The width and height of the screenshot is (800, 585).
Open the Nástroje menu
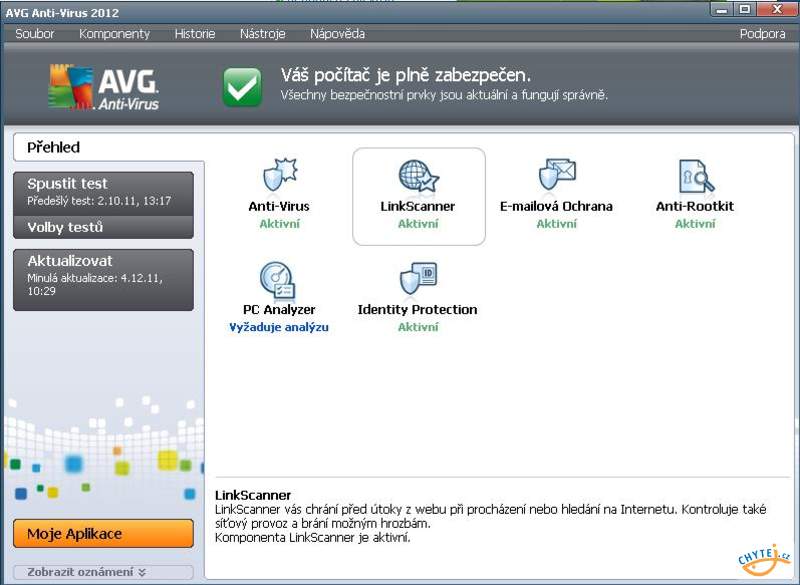tap(262, 34)
